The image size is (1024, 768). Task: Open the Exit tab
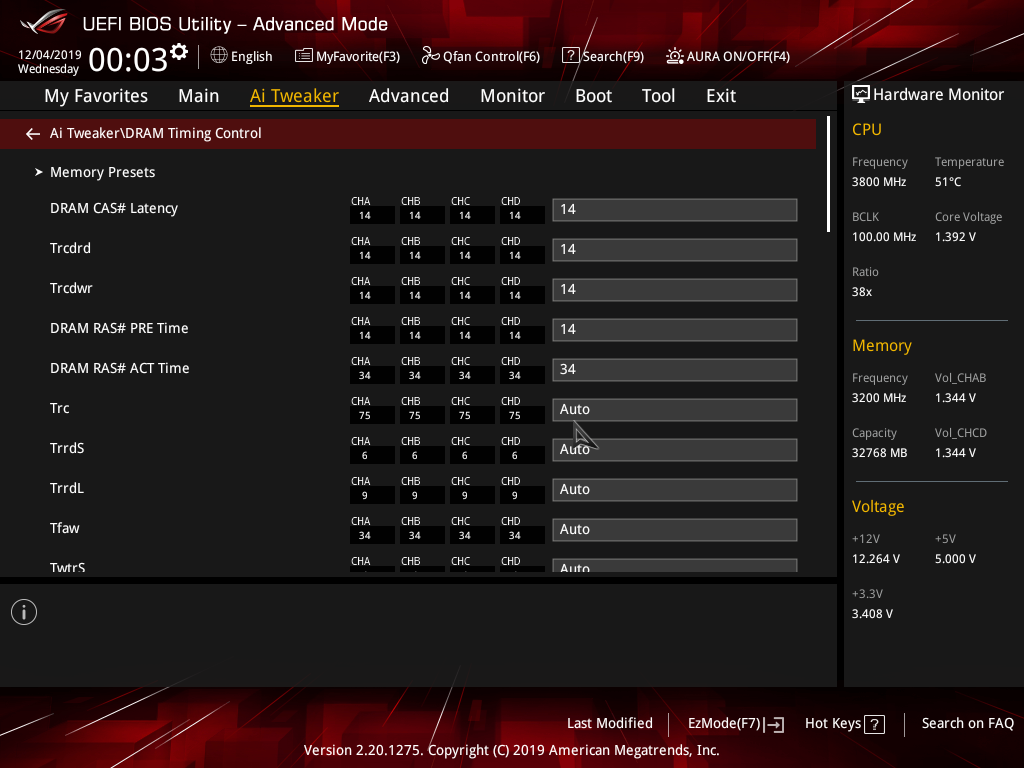click(x=721, y=96)
